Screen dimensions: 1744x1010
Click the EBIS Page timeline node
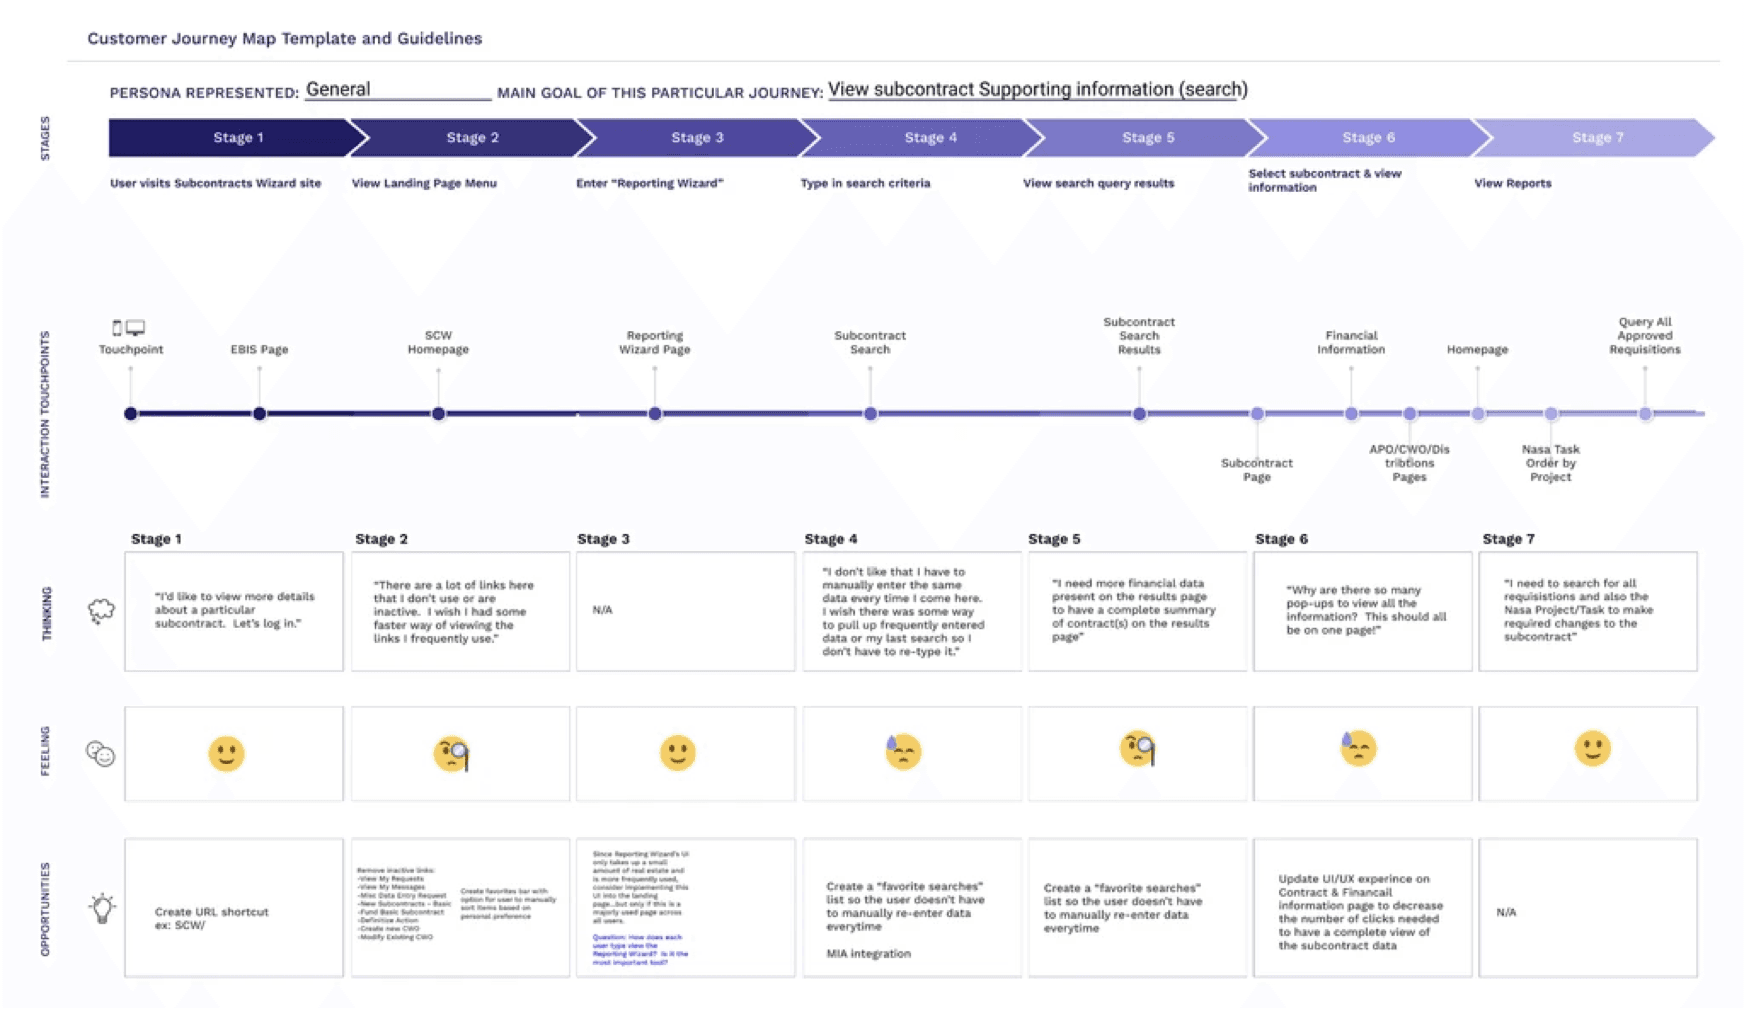point(259,411)
